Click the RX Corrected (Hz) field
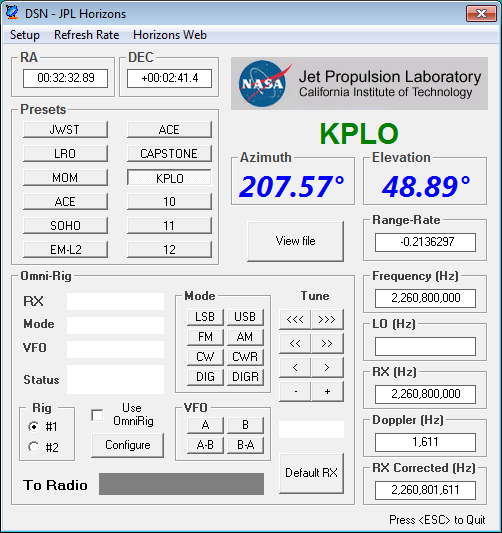Image resolution: width=502 pixels, height=533 pixels. (426, 490)
